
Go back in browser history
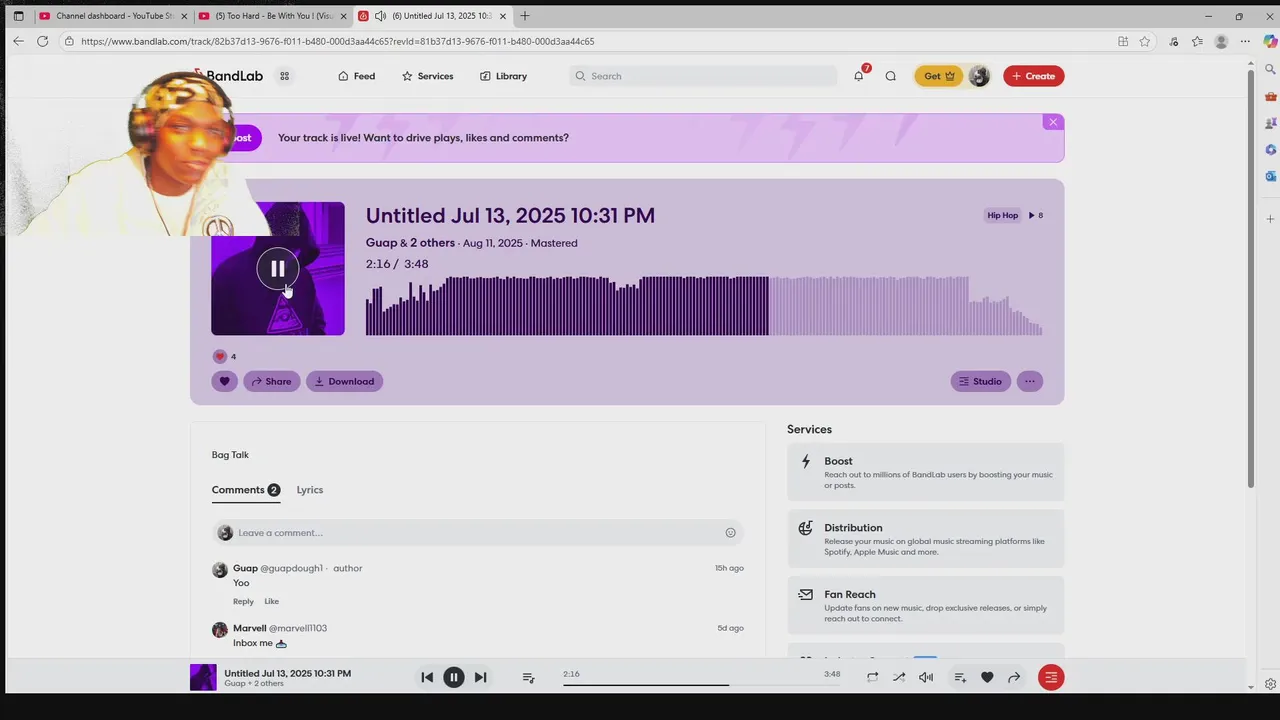click(x=18, y=41)
